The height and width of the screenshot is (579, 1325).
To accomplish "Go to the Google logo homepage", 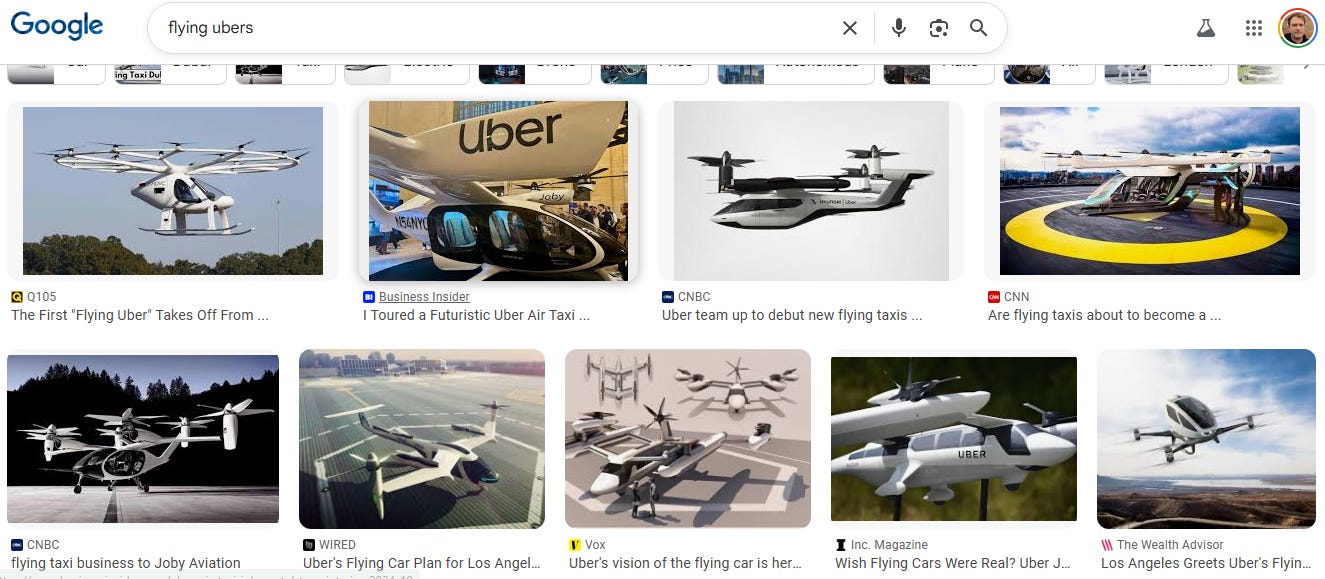I will tap(57, 27).
